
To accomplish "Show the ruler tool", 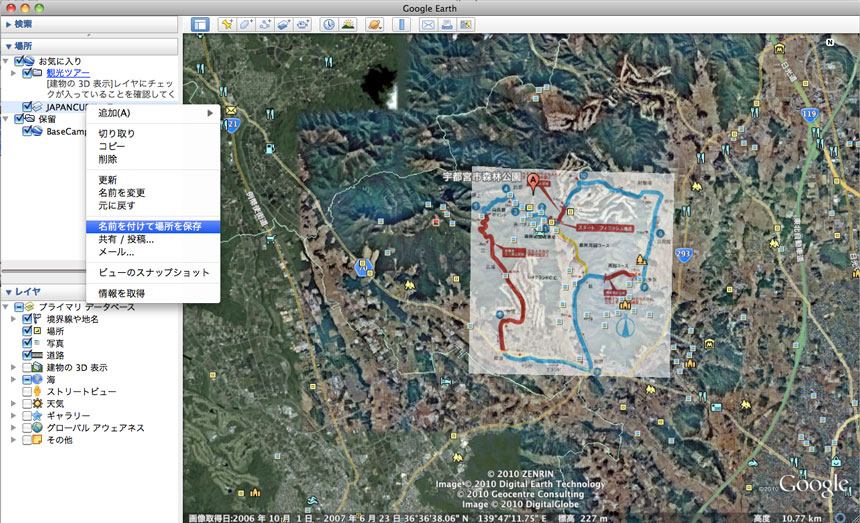I will pos(401,25).
